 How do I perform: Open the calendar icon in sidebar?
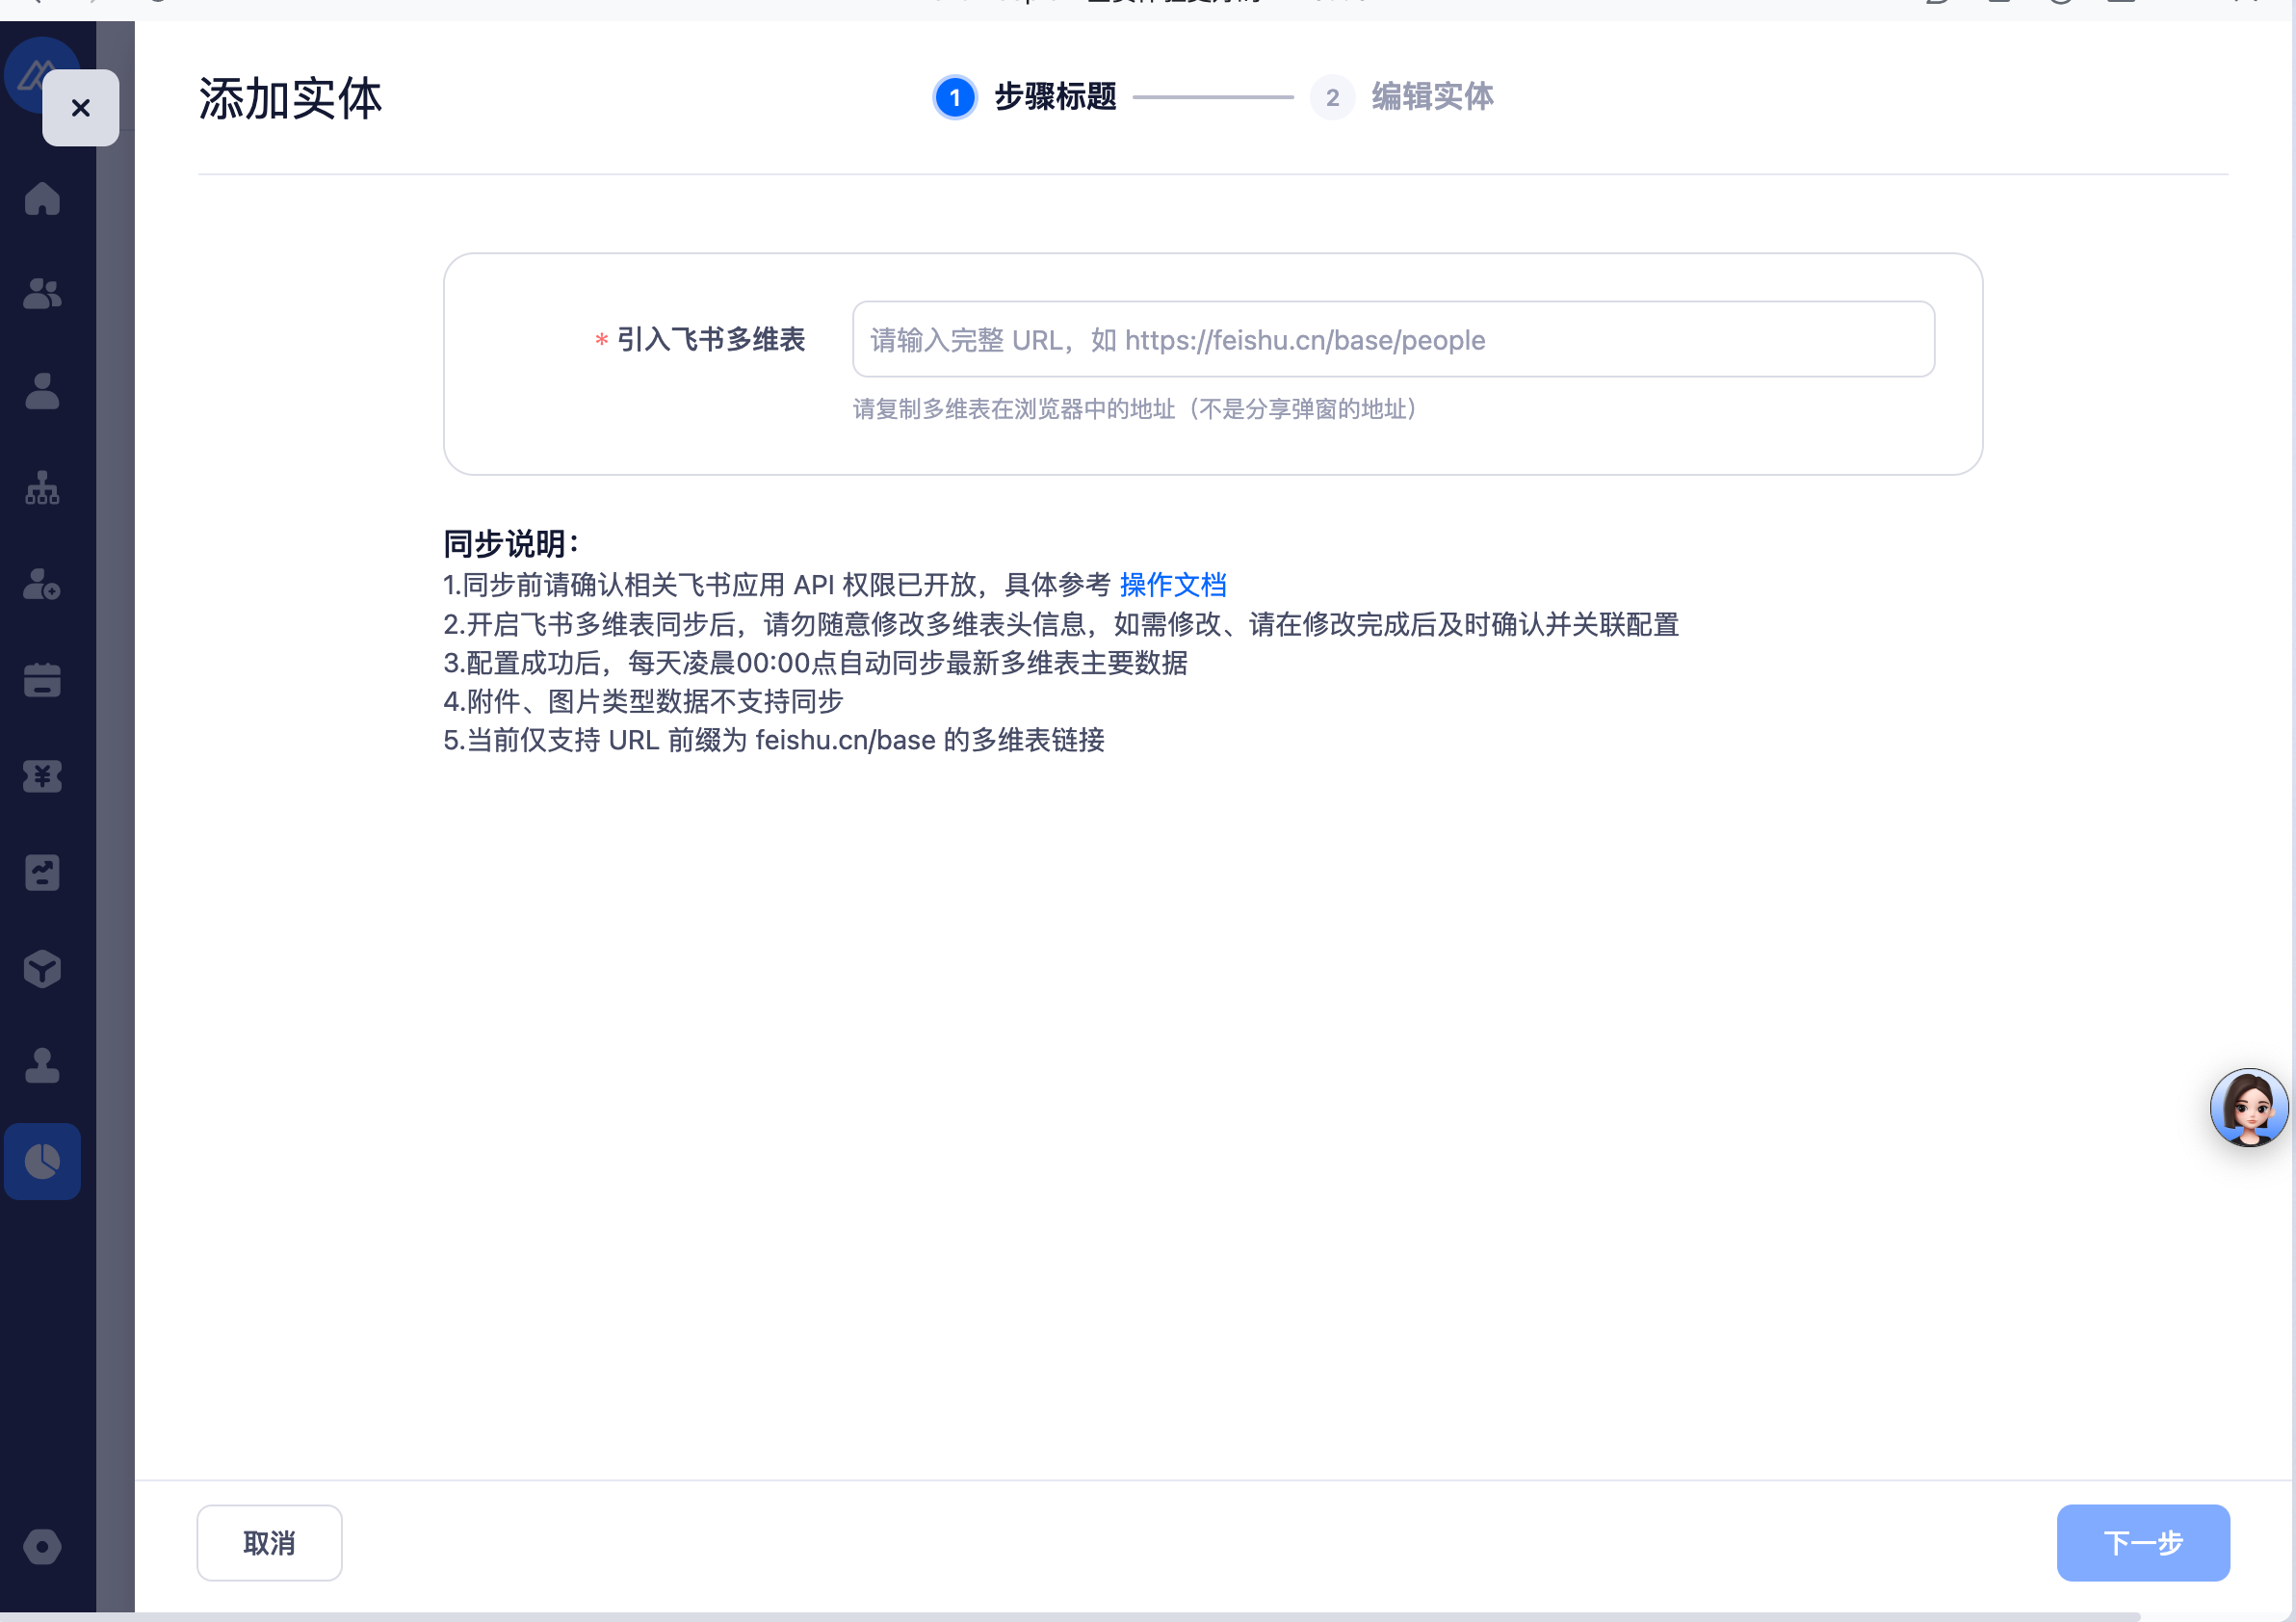coord(42,680)
